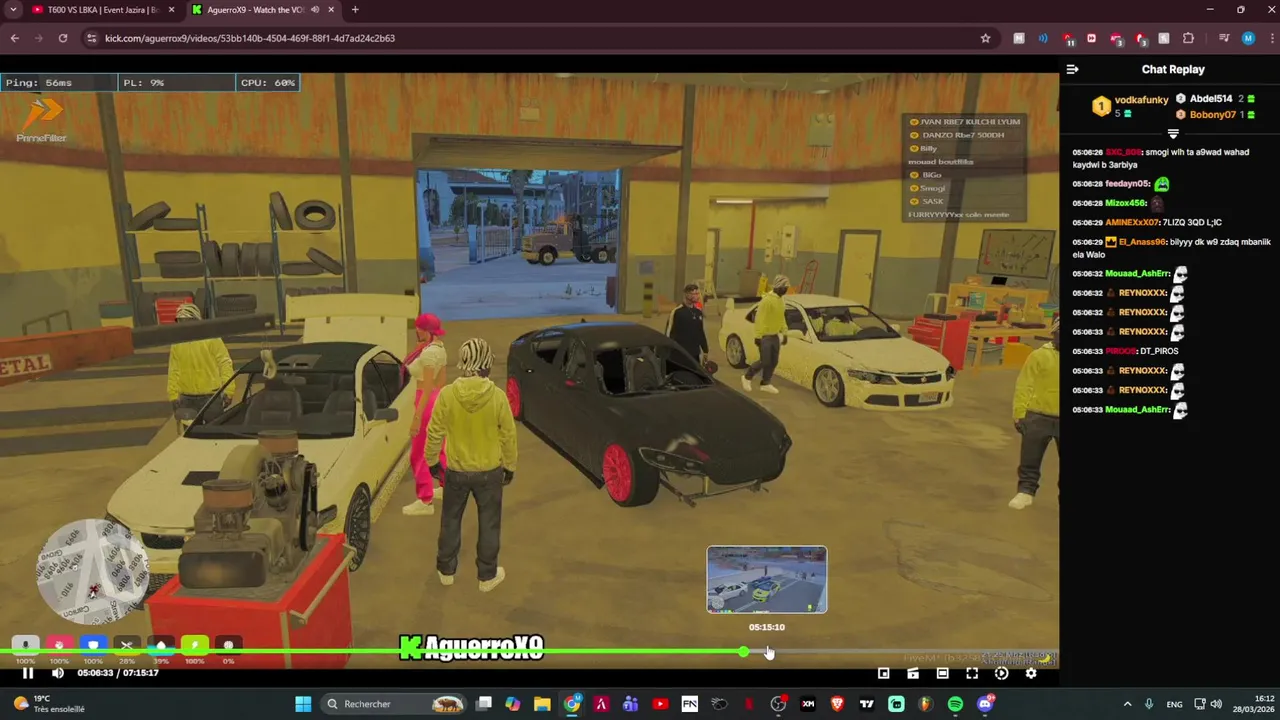Collapse the Chat Replay panel
The width and height of the screenshot is (1280, 720).
[1072, 69]
